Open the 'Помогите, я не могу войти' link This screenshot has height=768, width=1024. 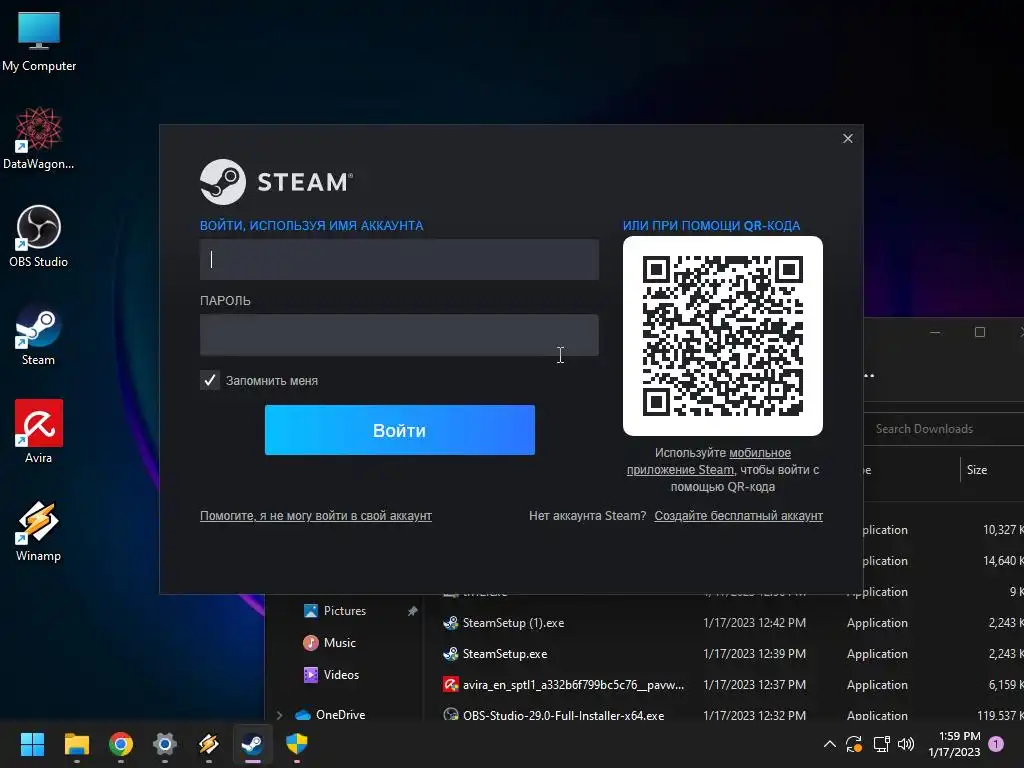click(x=315, y=515)
